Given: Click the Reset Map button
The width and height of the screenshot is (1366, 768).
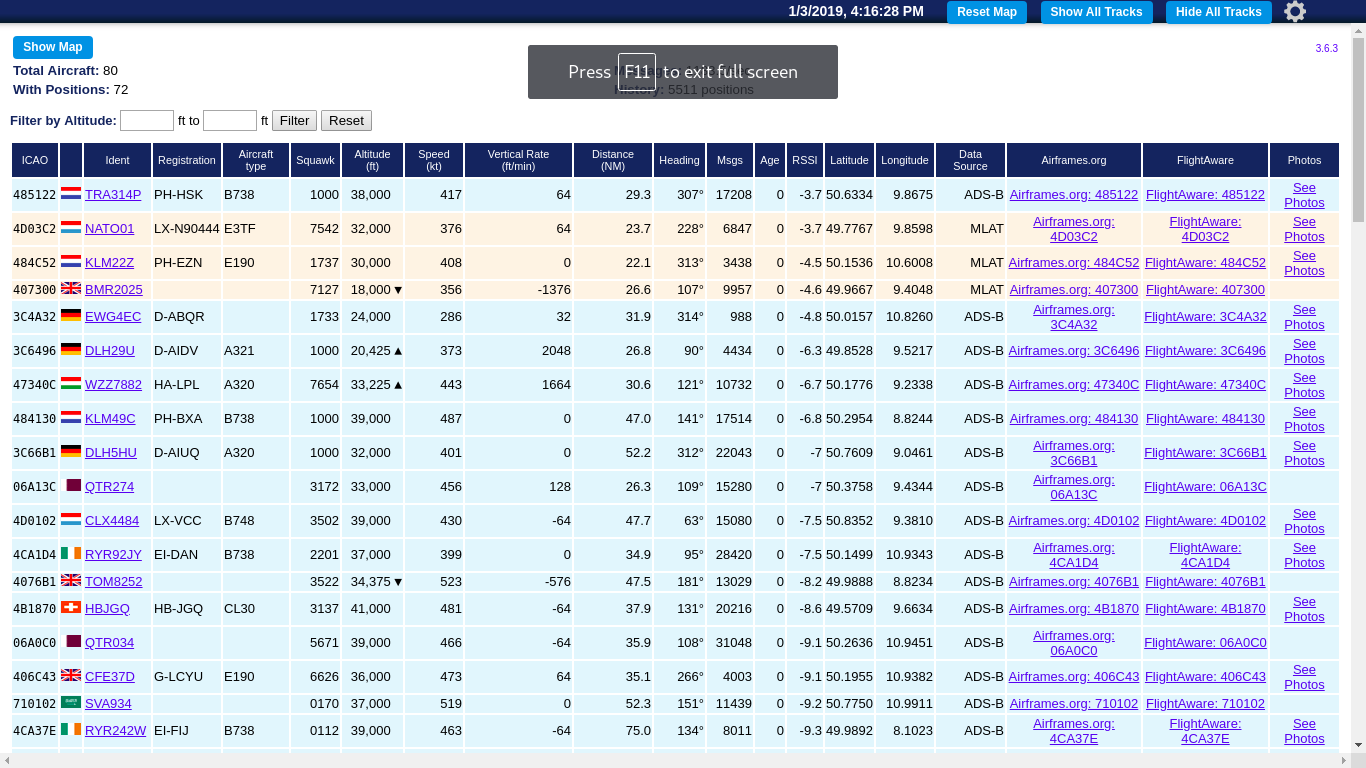Looking at the screenshot, I should pyautogui.click(x=986, y=12).
